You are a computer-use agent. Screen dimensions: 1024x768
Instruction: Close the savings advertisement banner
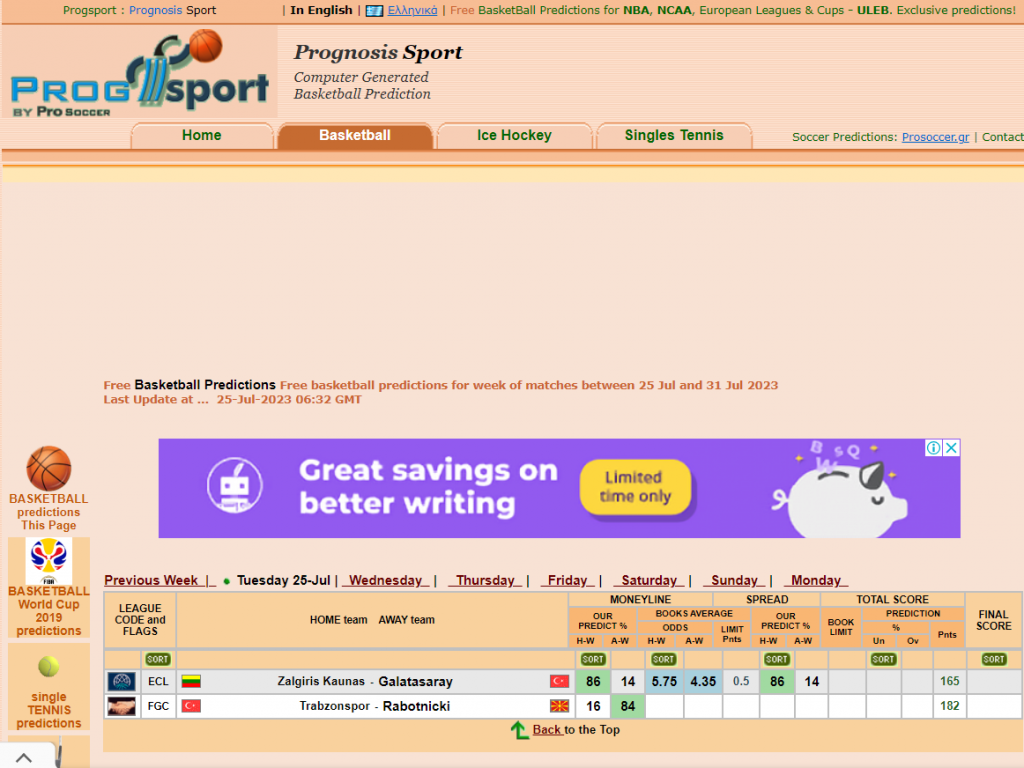950,449
